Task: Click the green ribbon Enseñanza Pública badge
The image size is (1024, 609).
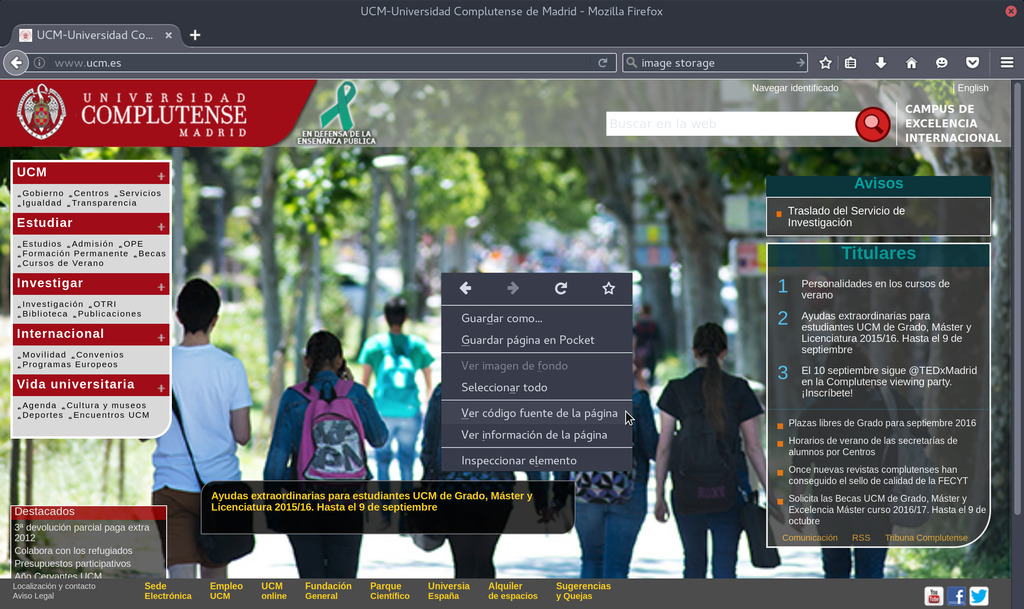Action: tap(337, 112)
